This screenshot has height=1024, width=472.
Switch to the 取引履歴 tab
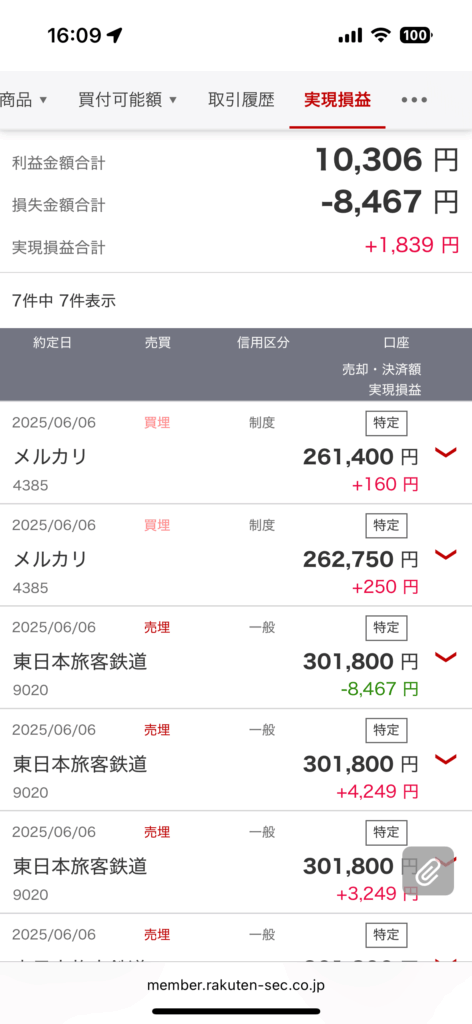[241, 100]
